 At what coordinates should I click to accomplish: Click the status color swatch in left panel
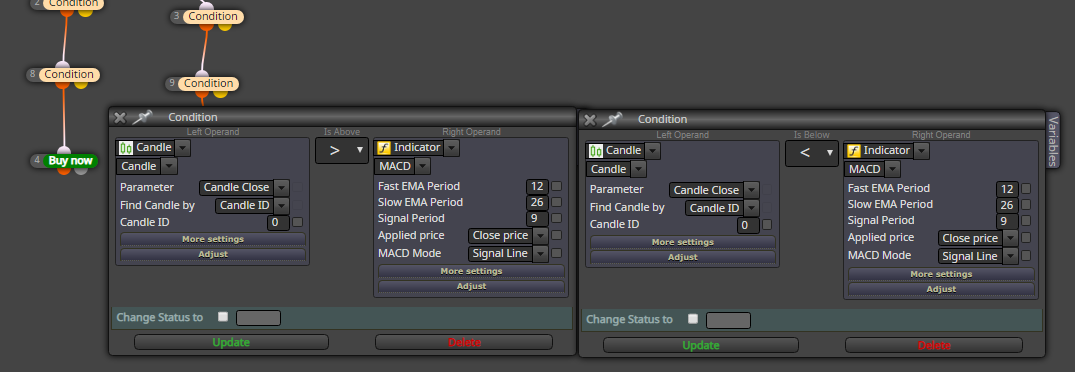(258, 318)
